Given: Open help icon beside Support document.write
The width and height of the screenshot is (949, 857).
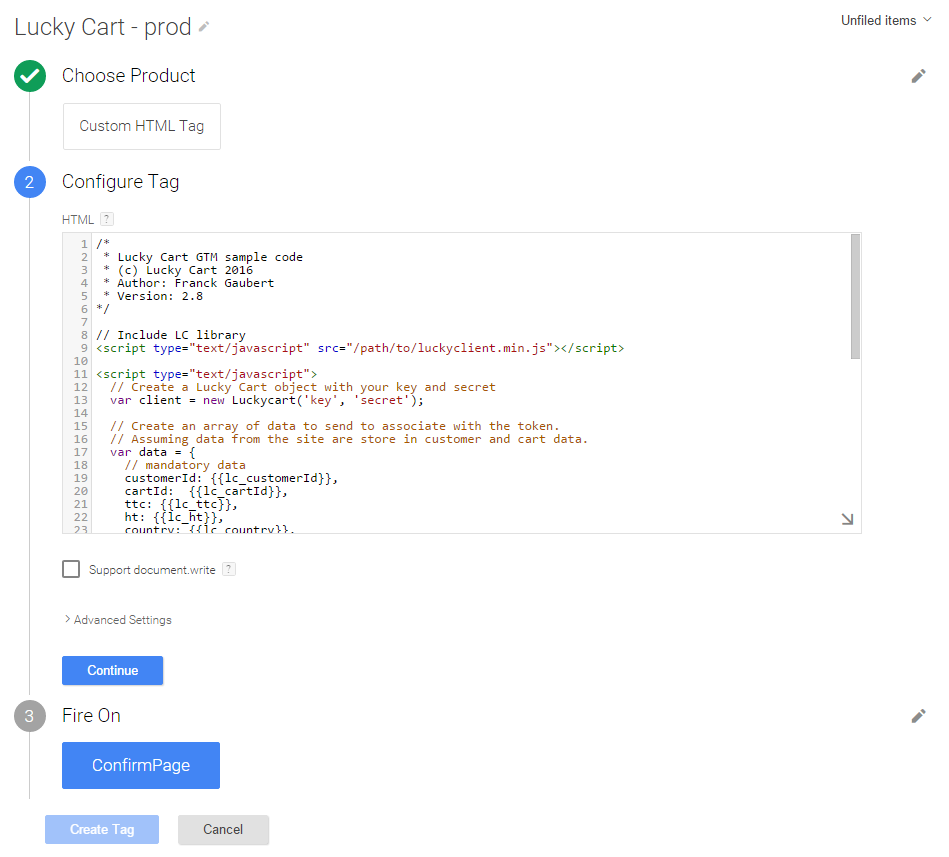Looking at the screenshot, I should pos(229,569).
